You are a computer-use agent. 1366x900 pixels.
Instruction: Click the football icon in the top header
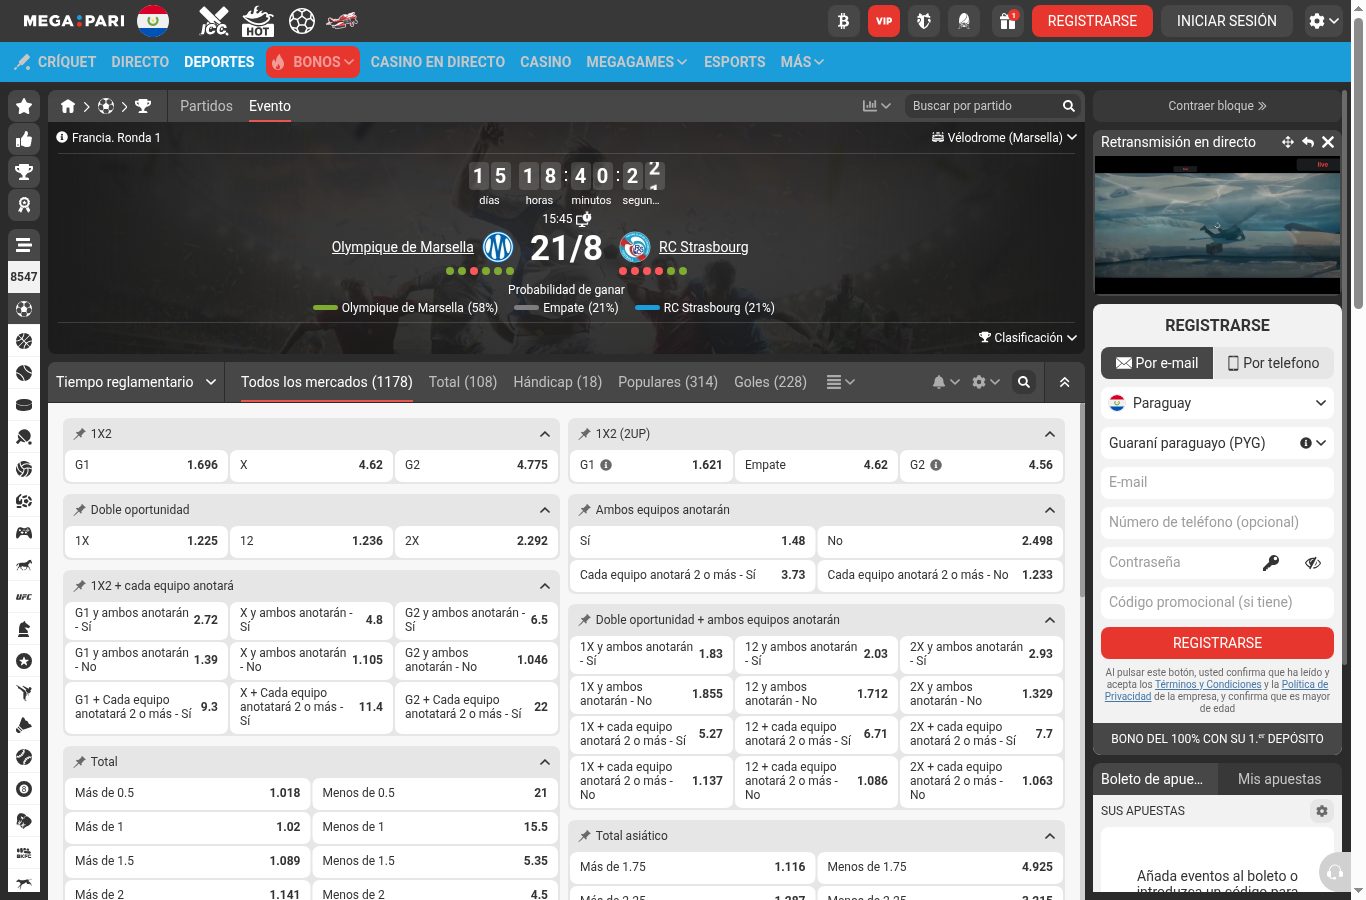coord(302,21)
